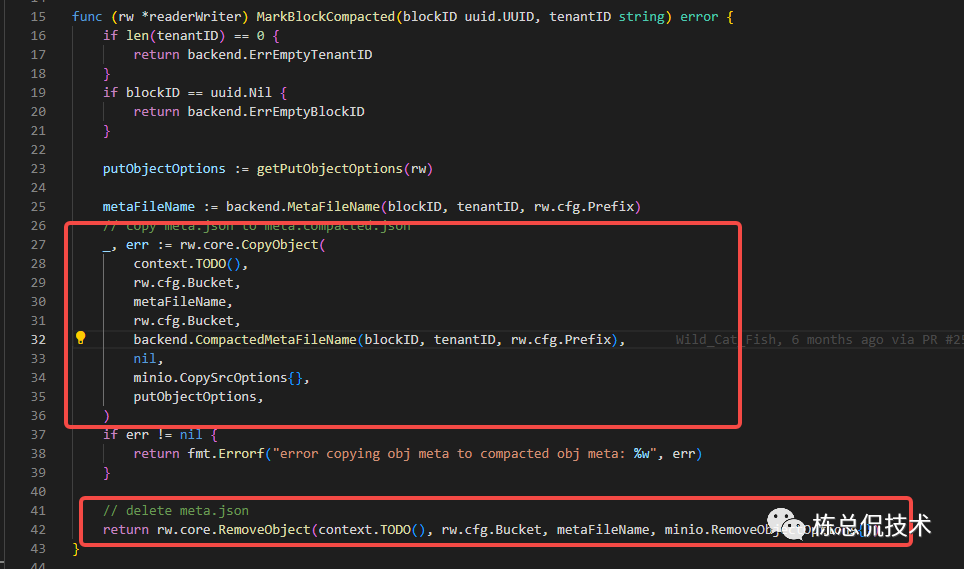Screen dimensions: 964x569
Task: Click the lightbulb quick-fix icon on line 32
Action: pyautogui.click(x=81, y=337)
